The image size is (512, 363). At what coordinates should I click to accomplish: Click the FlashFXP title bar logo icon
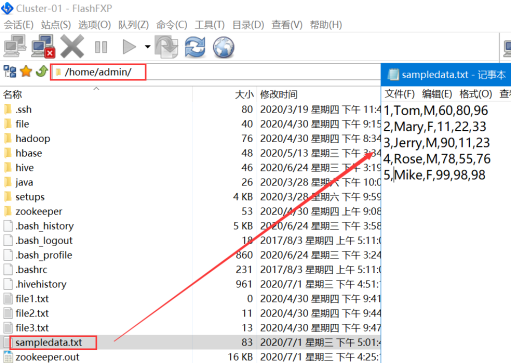click(x=7, y=8)
